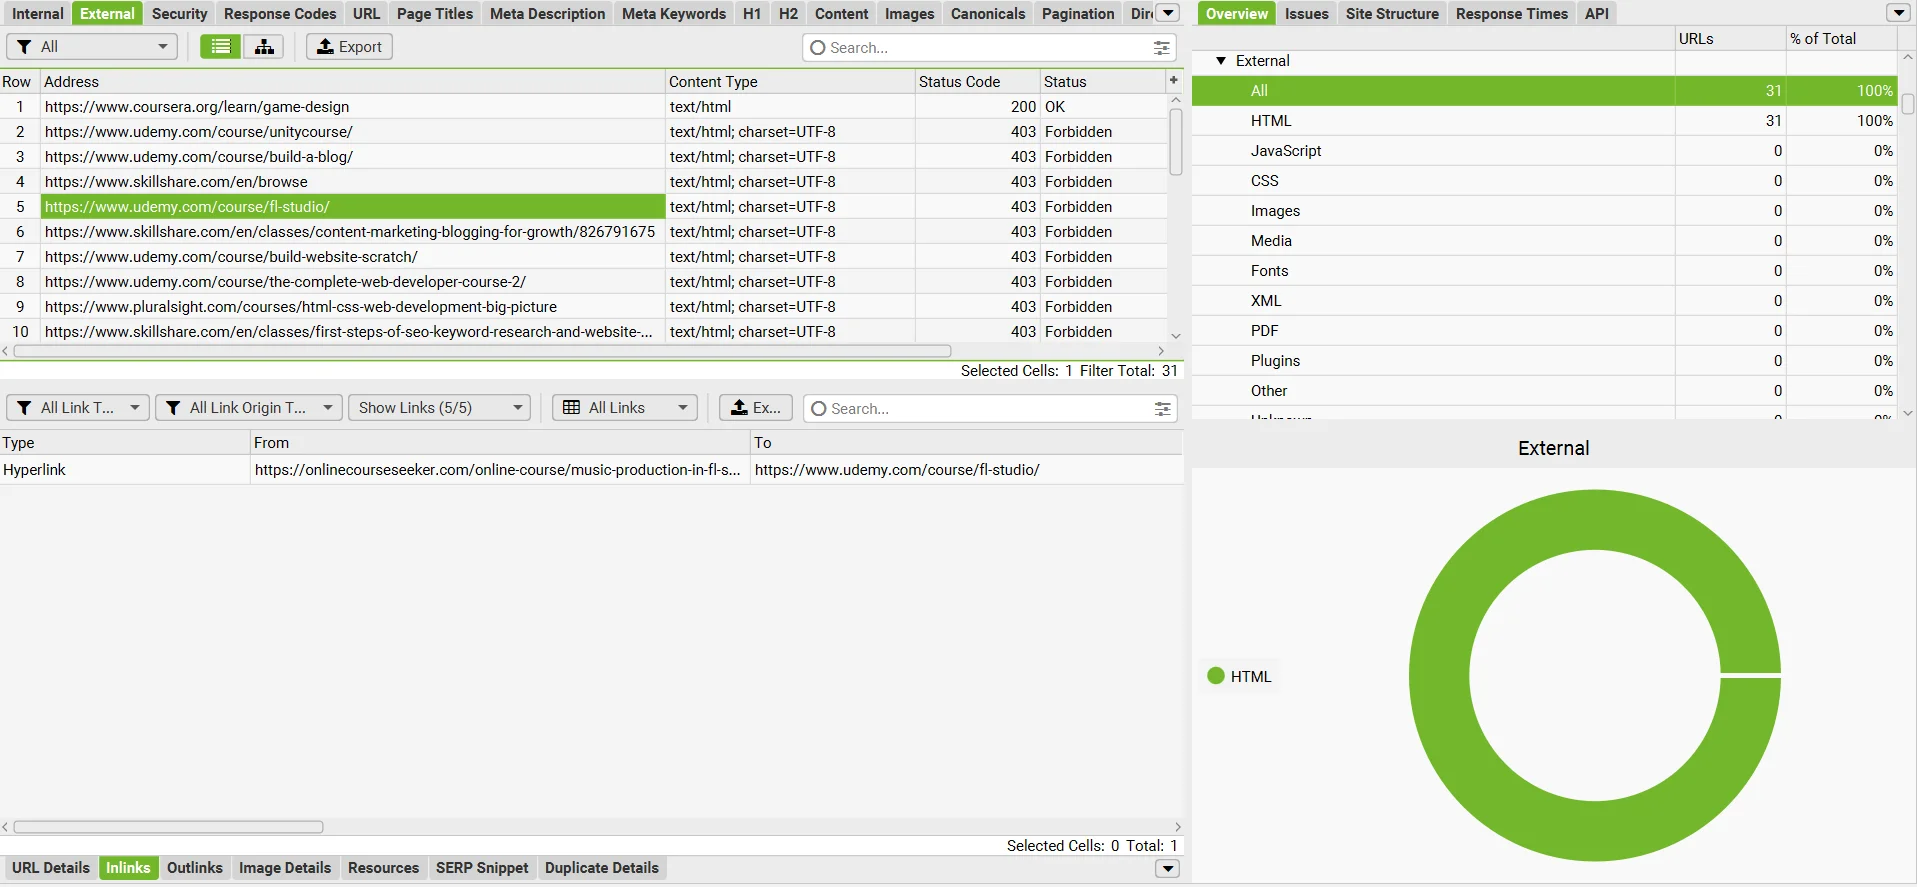Switch to the Internal tab
Screen dimensions: 1917x887
37,13
